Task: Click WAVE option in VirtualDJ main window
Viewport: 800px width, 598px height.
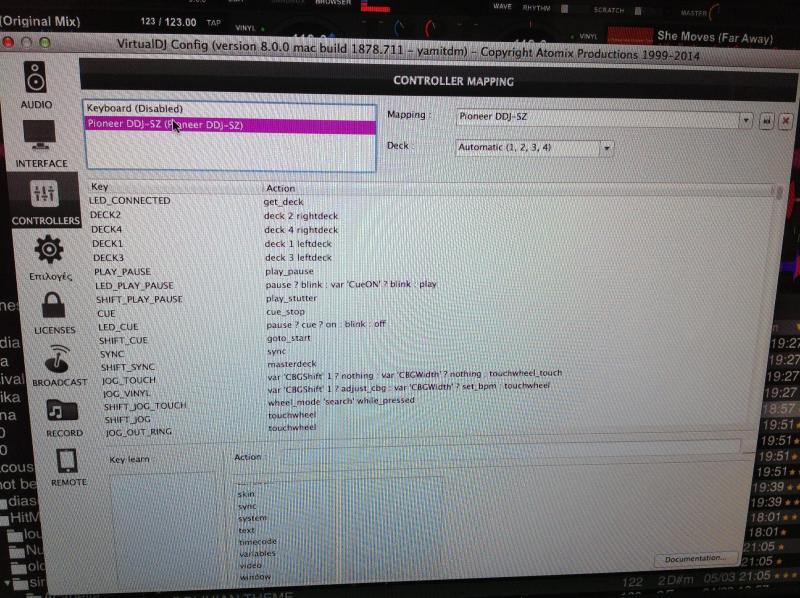Action: click(x=502, y=7)
